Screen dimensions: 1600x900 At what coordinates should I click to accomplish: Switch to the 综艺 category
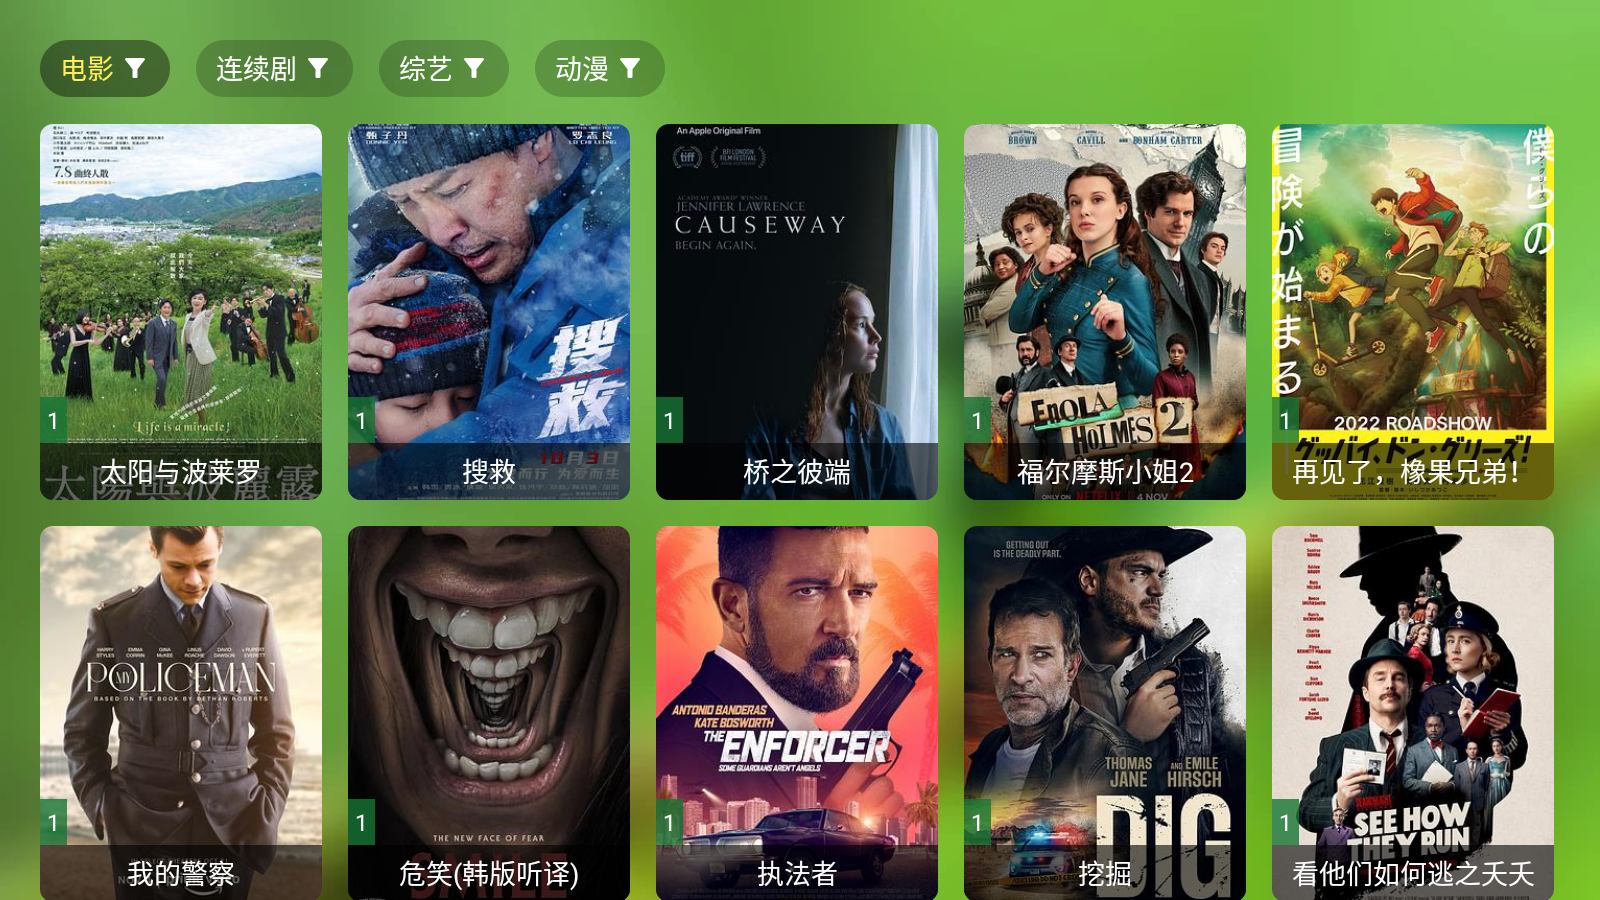(x=444, y=68)
